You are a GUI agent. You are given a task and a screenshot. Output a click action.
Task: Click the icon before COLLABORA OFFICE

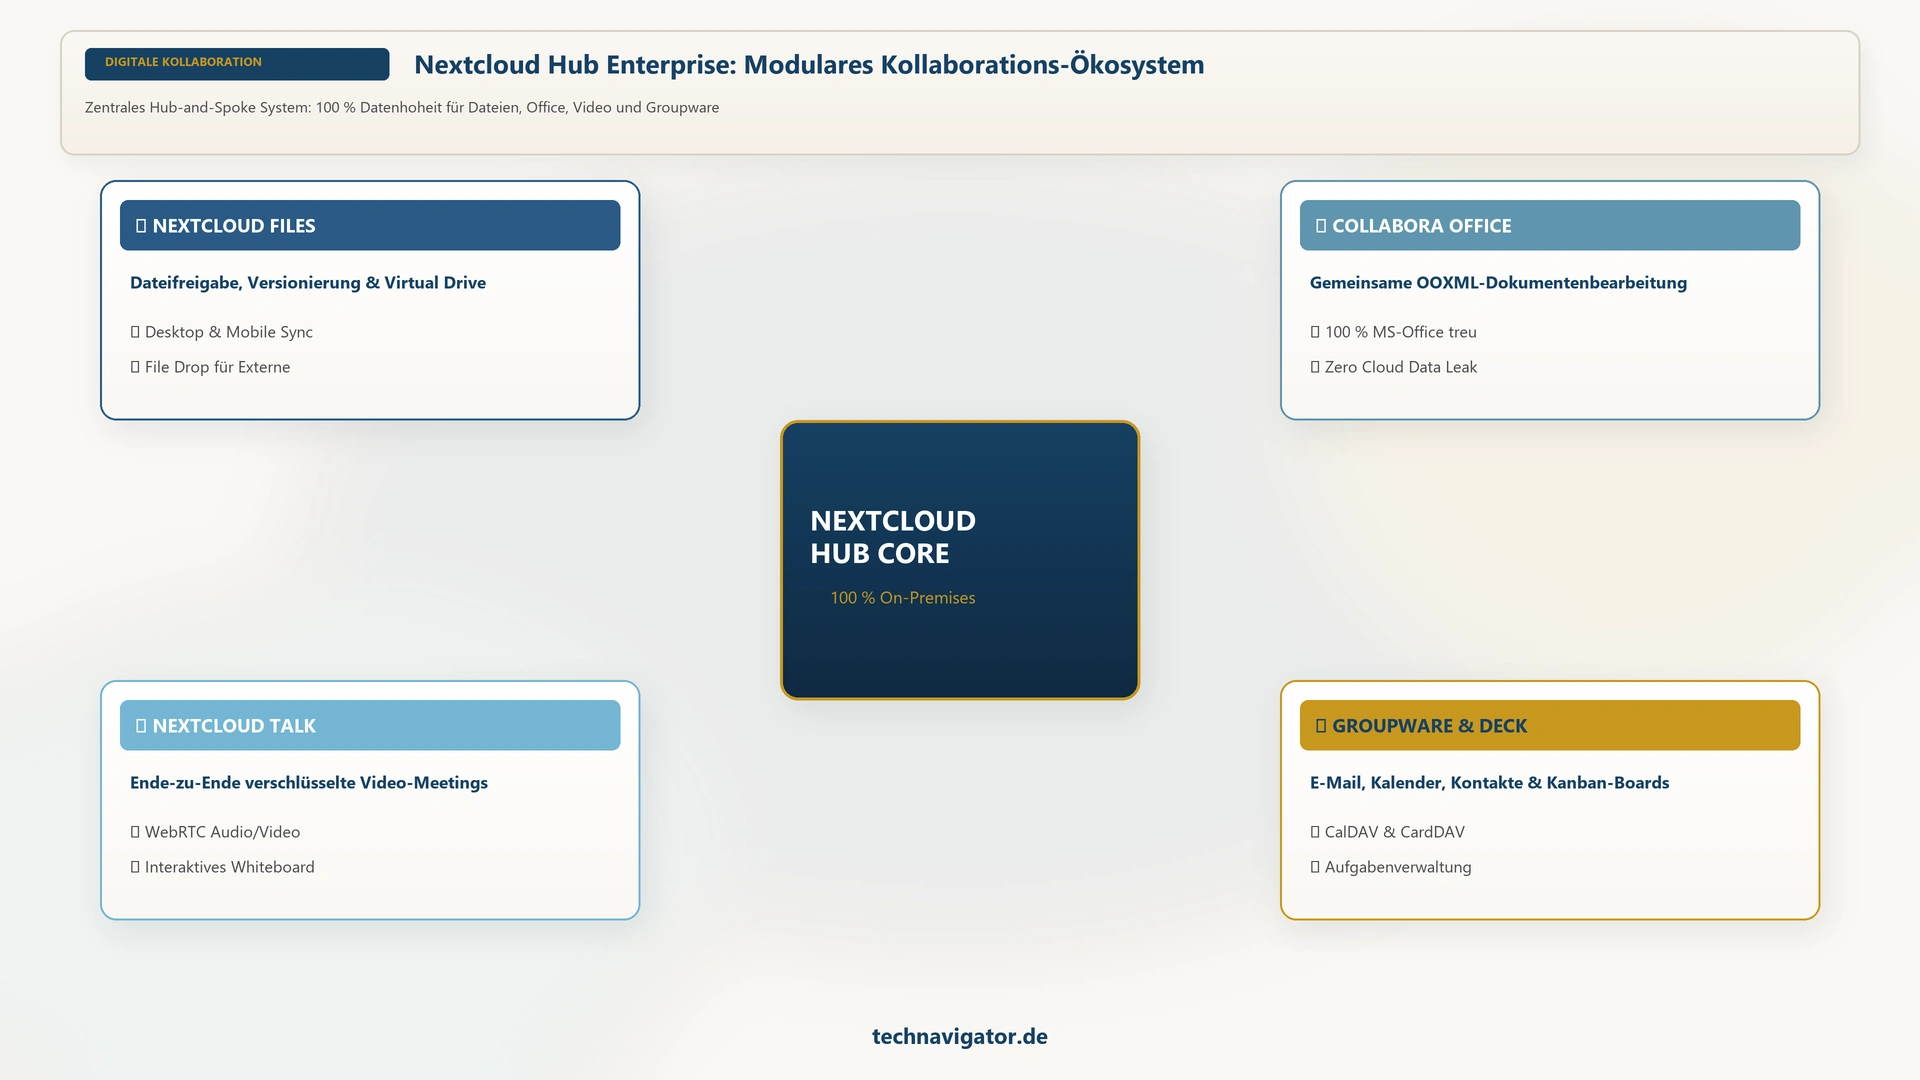click(1321, 226)
